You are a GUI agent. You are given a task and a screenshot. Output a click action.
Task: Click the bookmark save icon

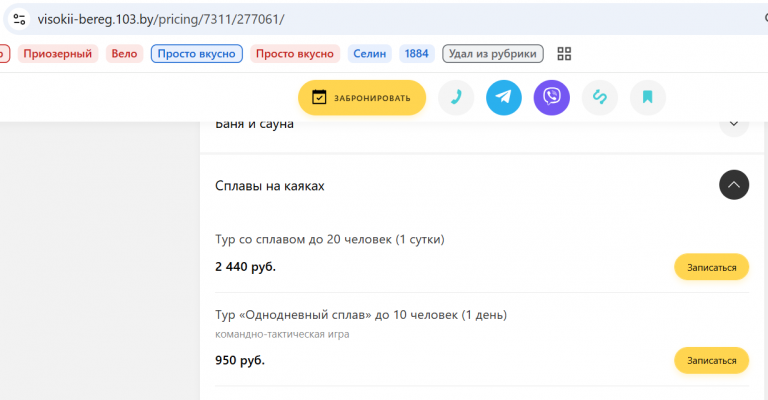(x=648, y=97)
